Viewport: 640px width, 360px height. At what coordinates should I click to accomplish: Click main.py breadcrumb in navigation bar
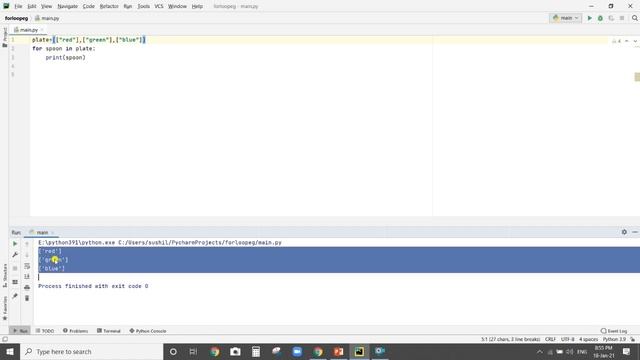tap(47, 18)
